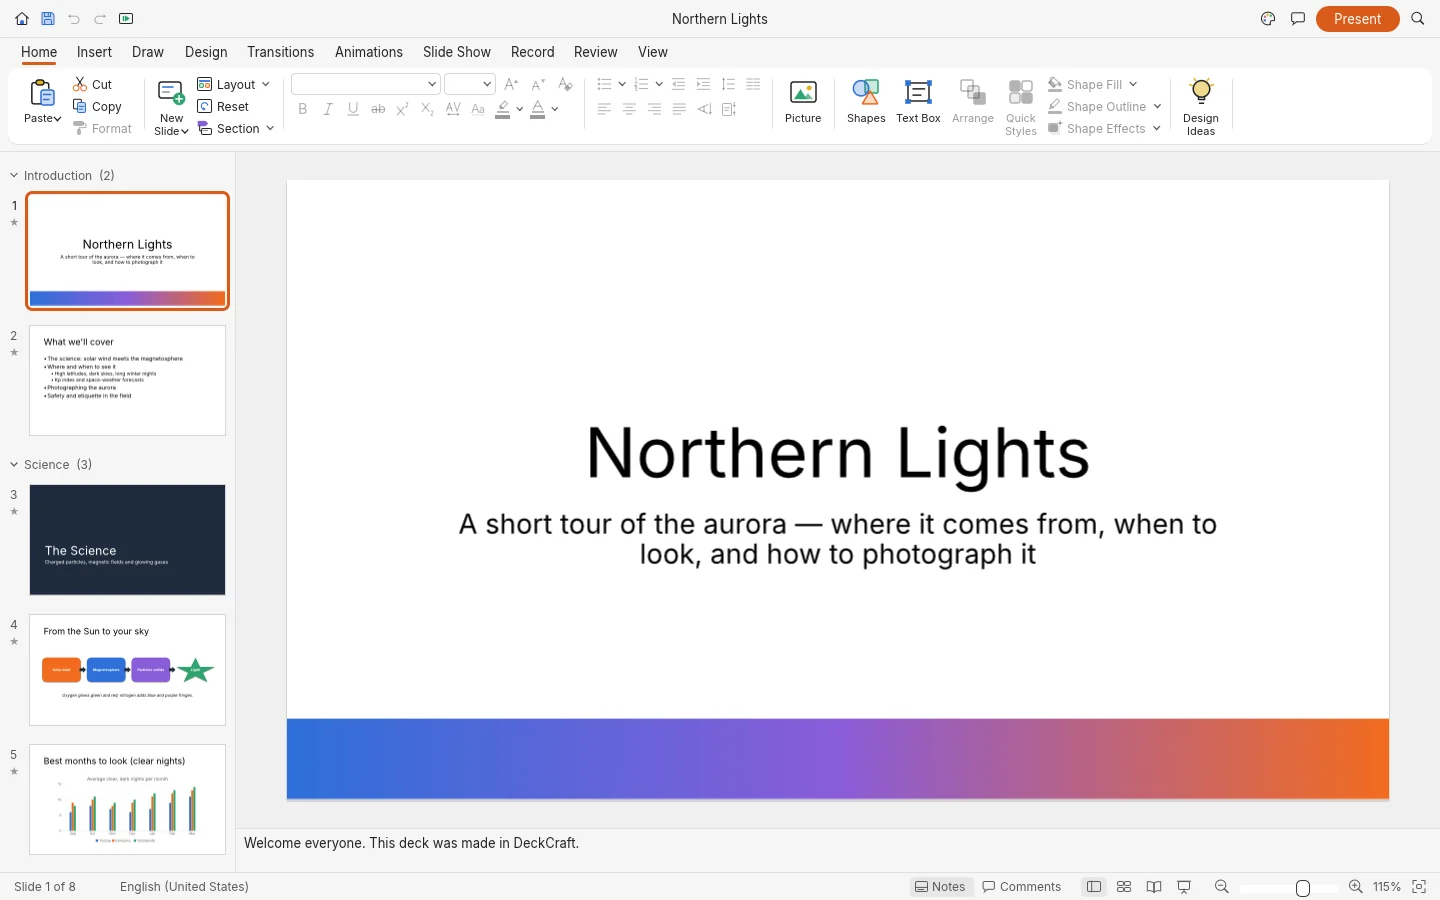
Task: Open the Shapes gallery
Action: 866,102
